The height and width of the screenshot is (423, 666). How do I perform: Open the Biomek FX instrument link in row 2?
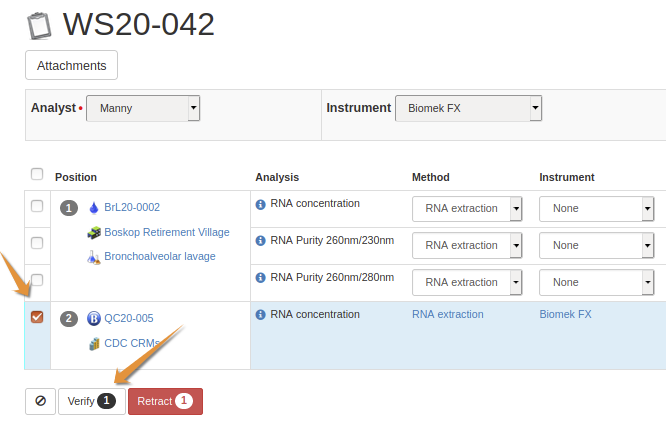[565, 314]
